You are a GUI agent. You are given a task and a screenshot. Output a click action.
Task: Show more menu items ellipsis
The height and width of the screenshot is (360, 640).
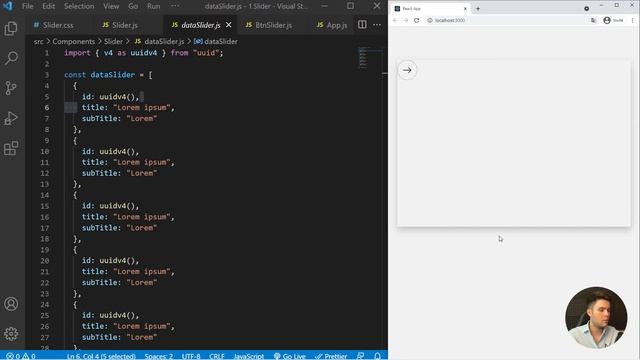tap(175, 6)
